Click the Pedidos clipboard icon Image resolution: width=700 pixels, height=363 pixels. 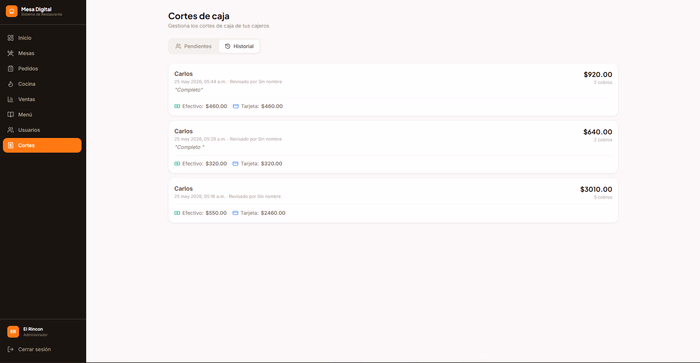10,68
